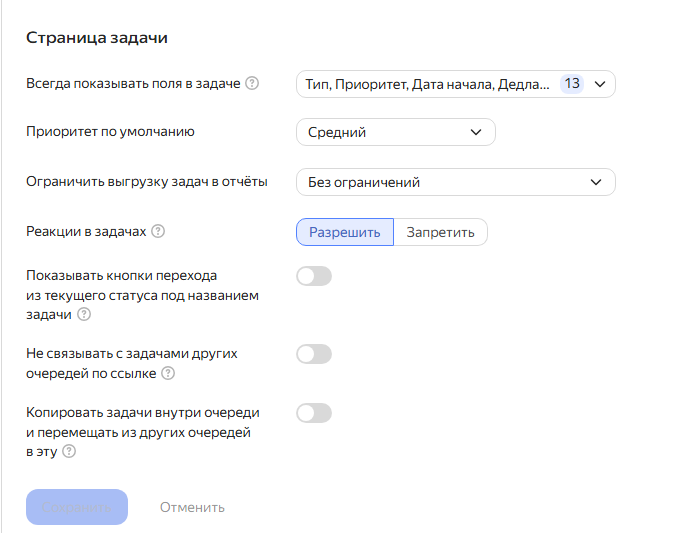700x533 pixels.
Task: Click text Не связывать с задачами других
Action: [132, 354]
